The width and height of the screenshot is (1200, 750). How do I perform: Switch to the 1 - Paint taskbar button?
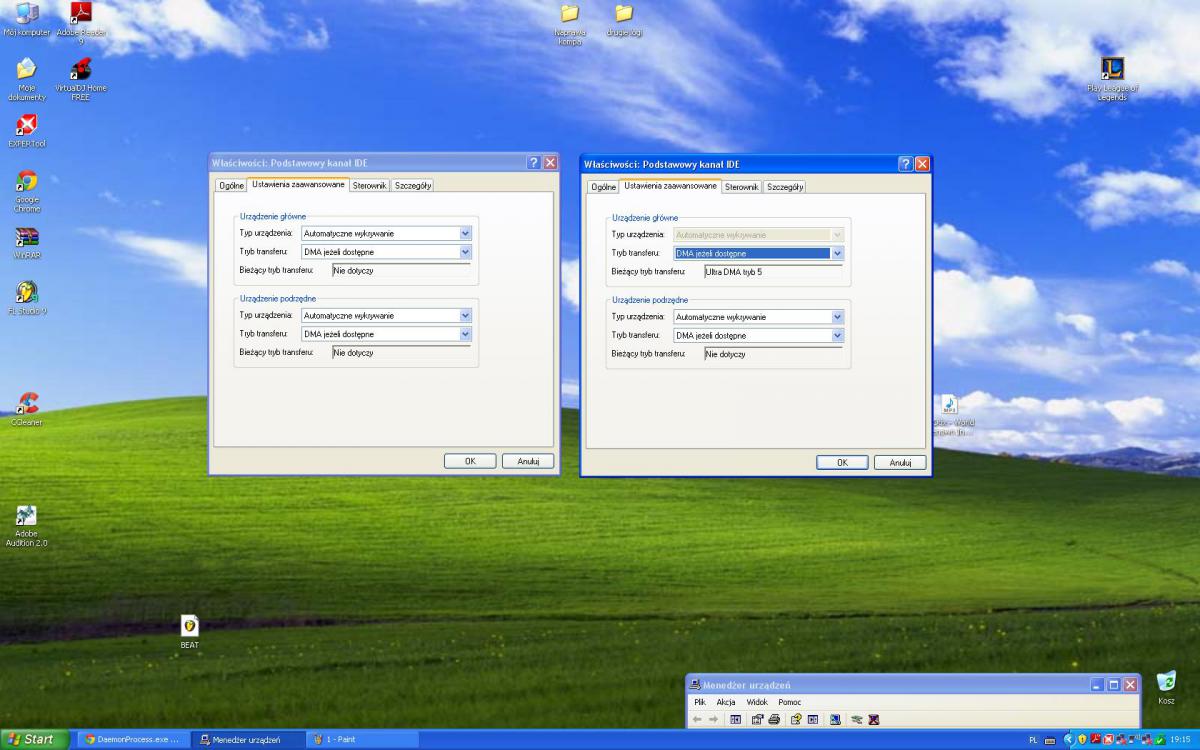[x=363, y=740]
